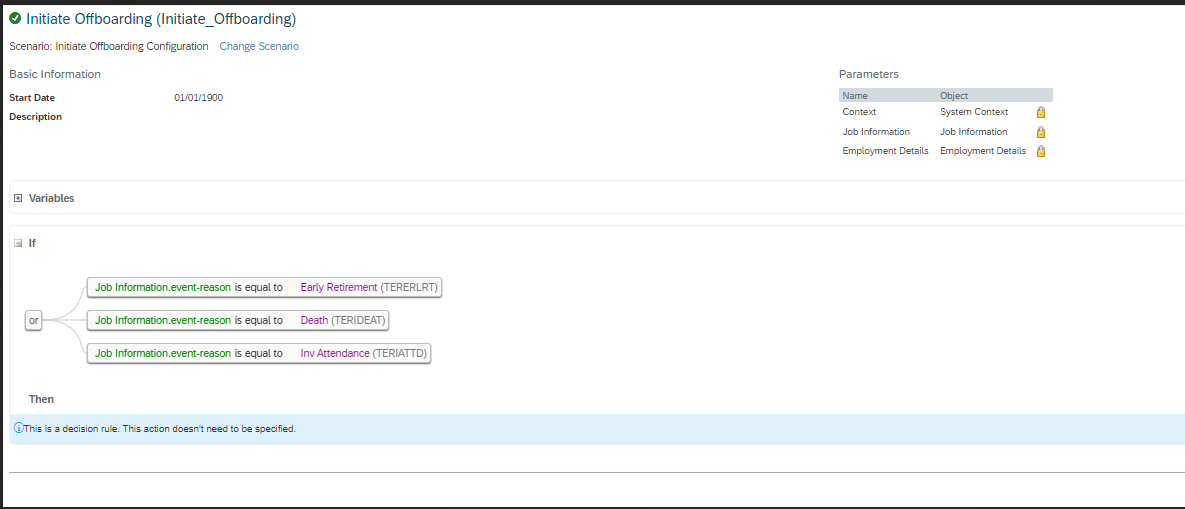Screen dimensions: 1185x509
Task: Click the lock icon beside System Context
Action: 1041,113
